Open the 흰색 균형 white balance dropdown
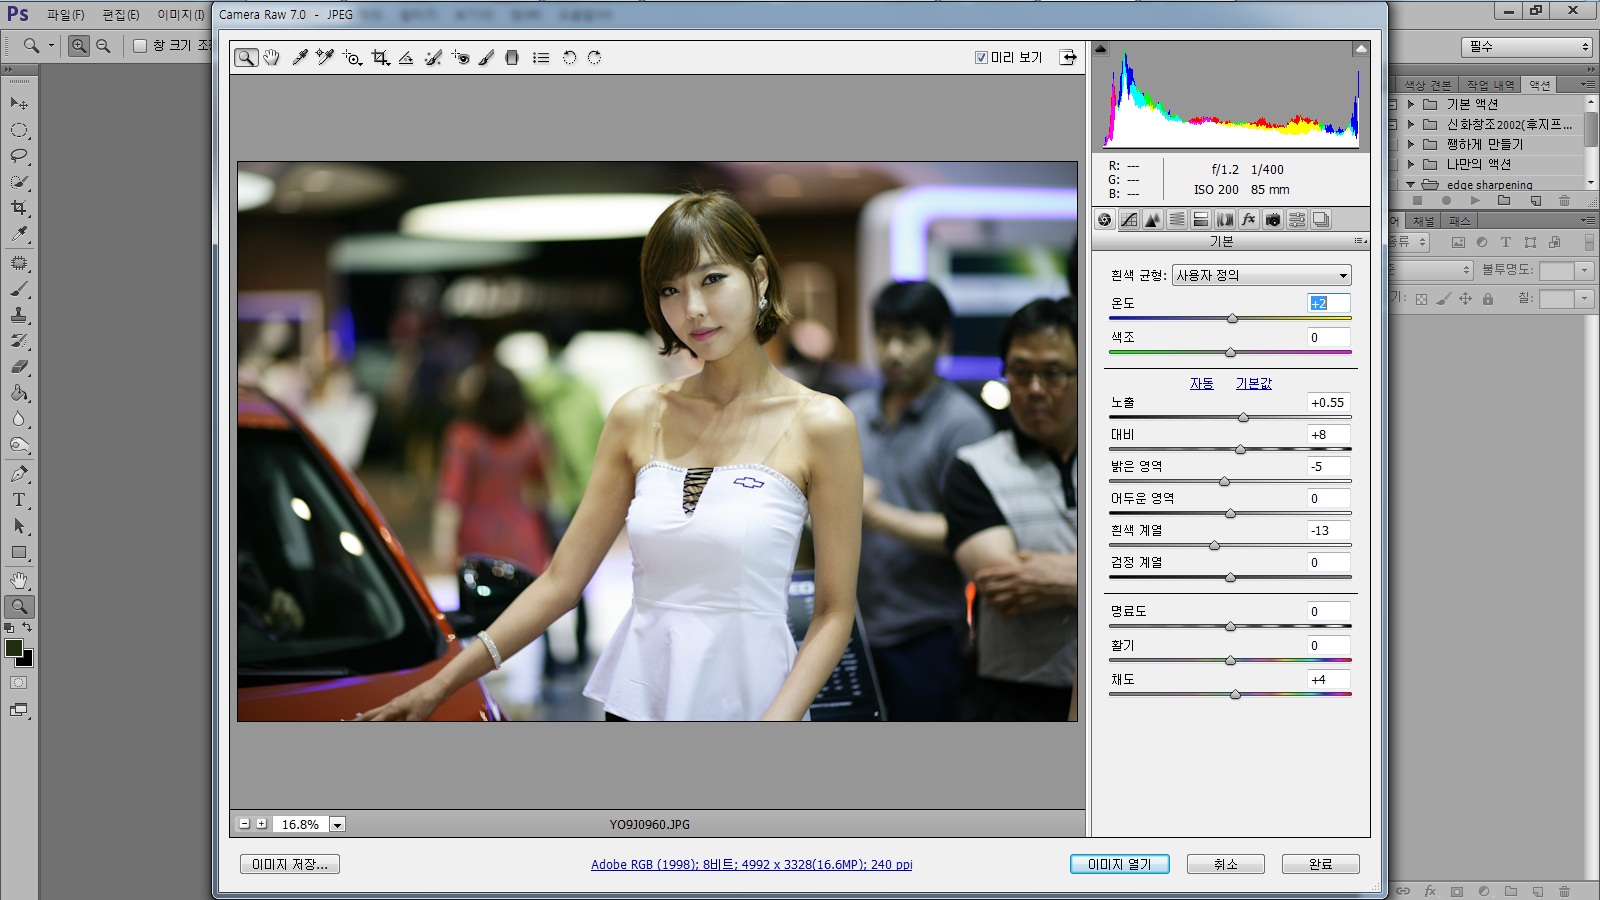Screen dimensions: 1600x900 [1262, 275]
